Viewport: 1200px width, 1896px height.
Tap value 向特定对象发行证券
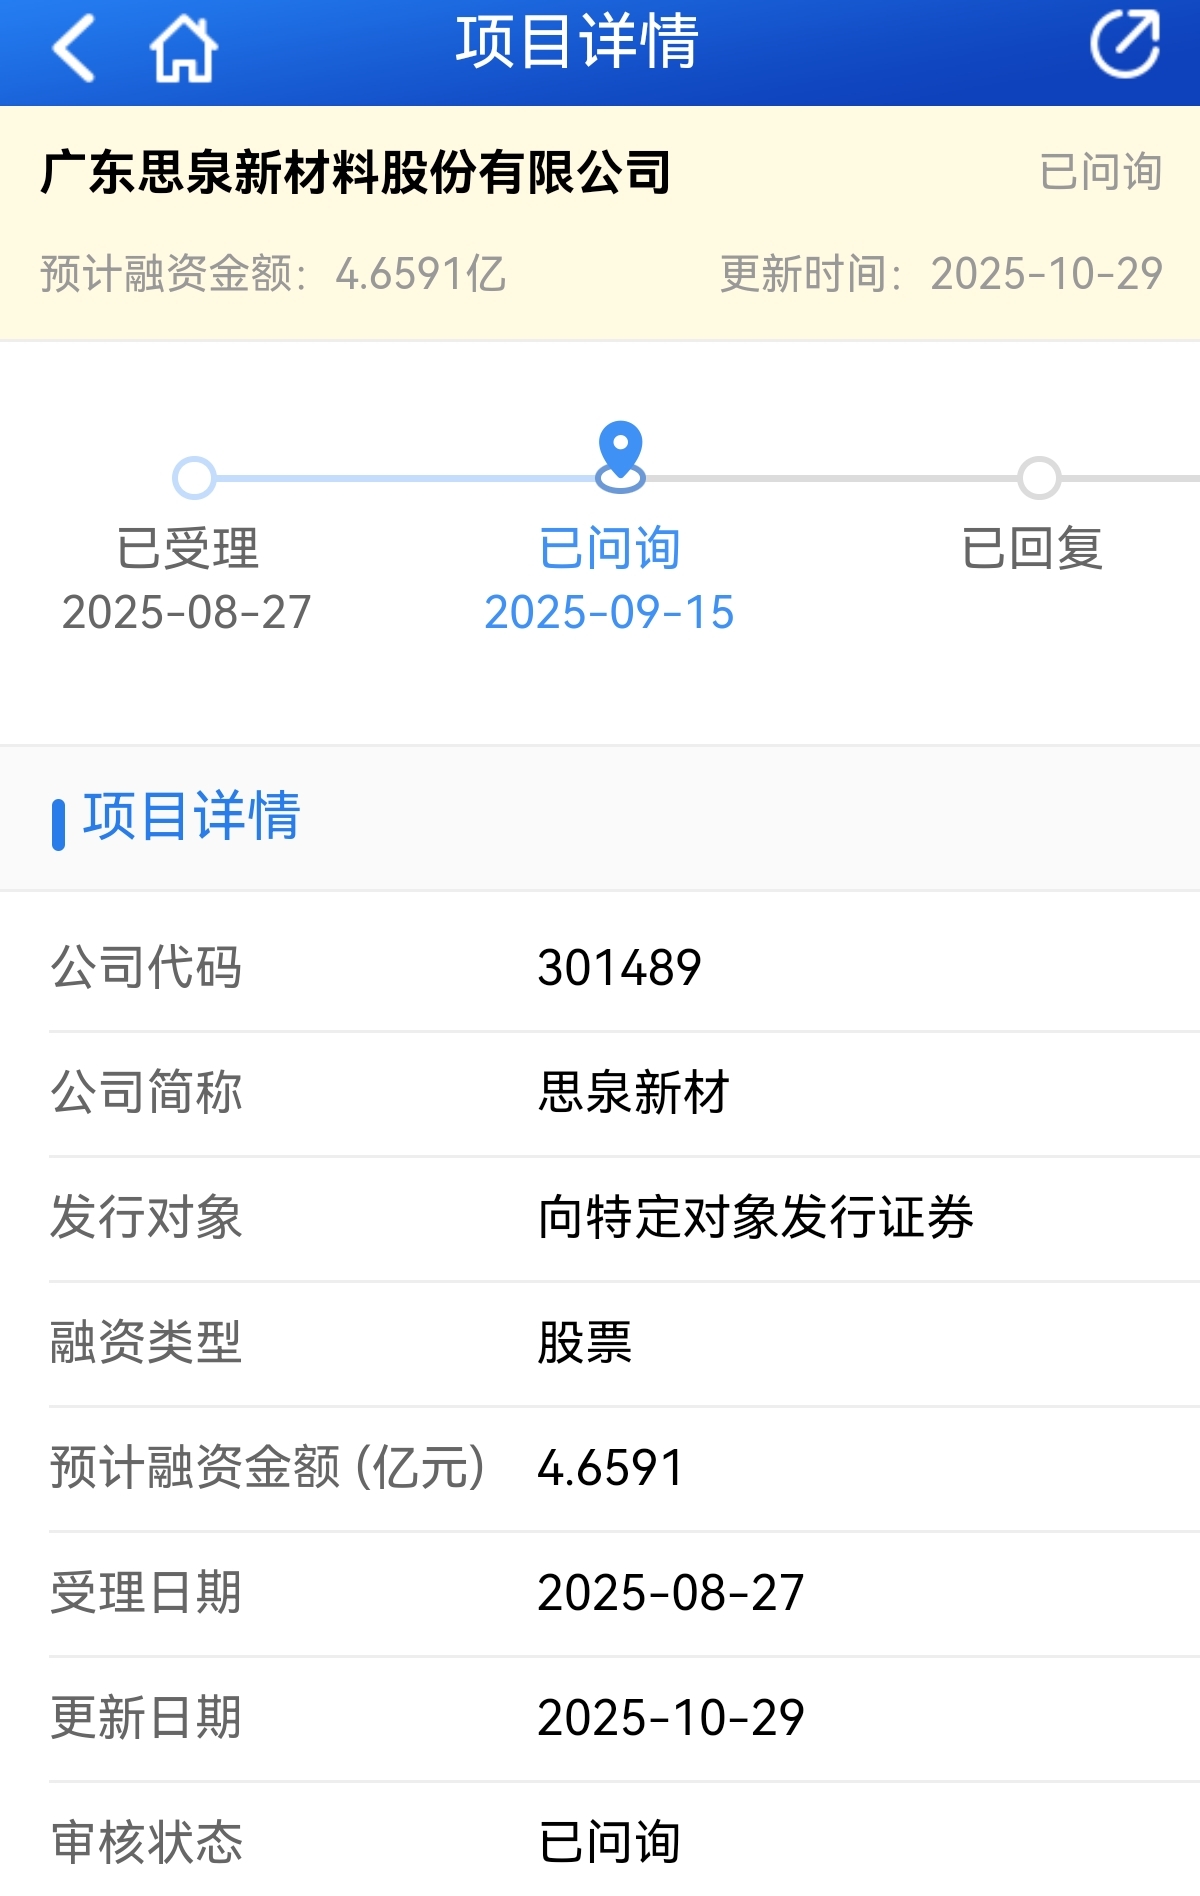(x=755, y=1217)
